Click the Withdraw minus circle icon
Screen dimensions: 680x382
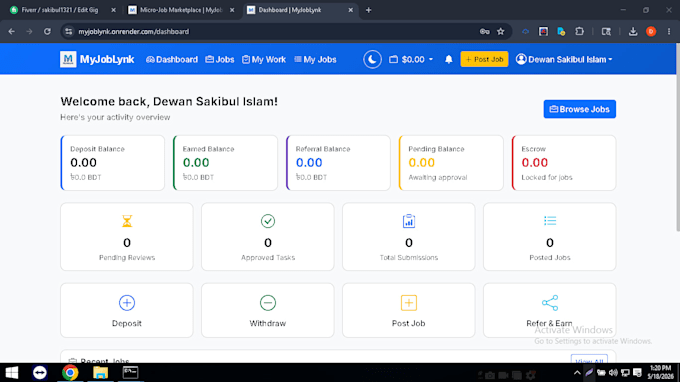268,303
